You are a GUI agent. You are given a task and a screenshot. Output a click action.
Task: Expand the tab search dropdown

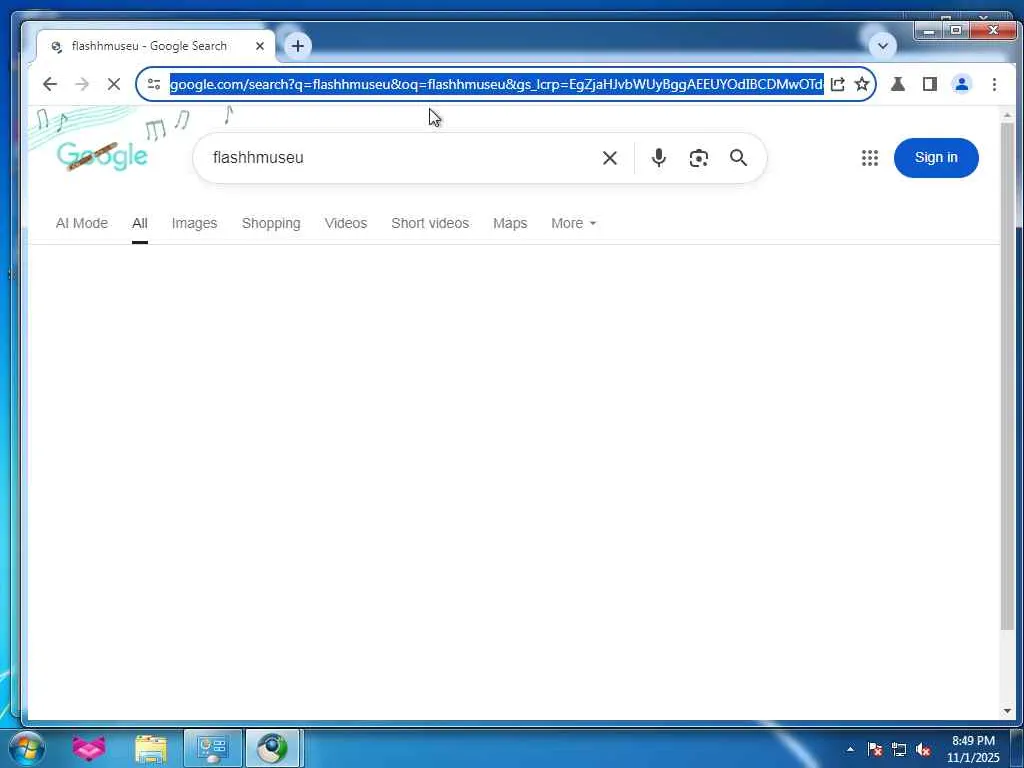tap(883, 46)
